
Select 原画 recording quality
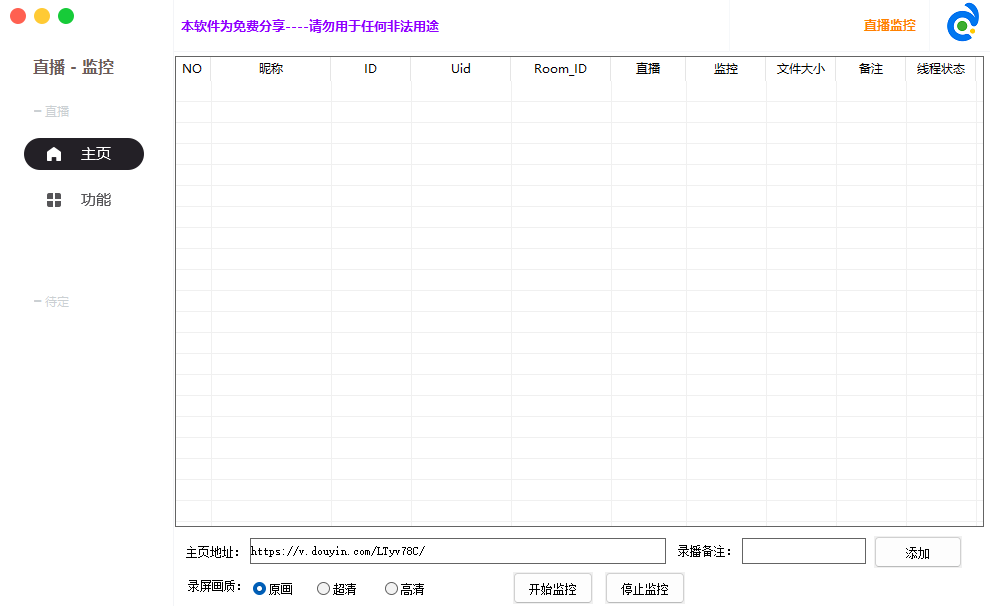pos(260,589)
